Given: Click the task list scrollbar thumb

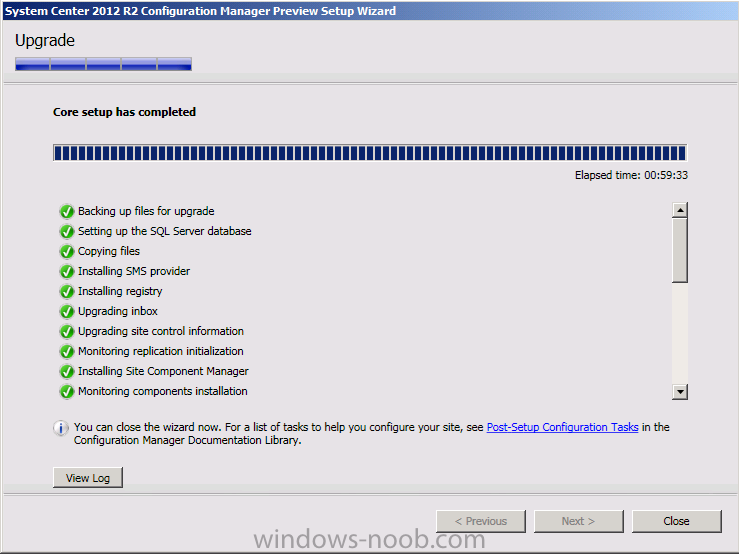Looking at the screenshot, I should pyautogui.click(x=680, y=250).
